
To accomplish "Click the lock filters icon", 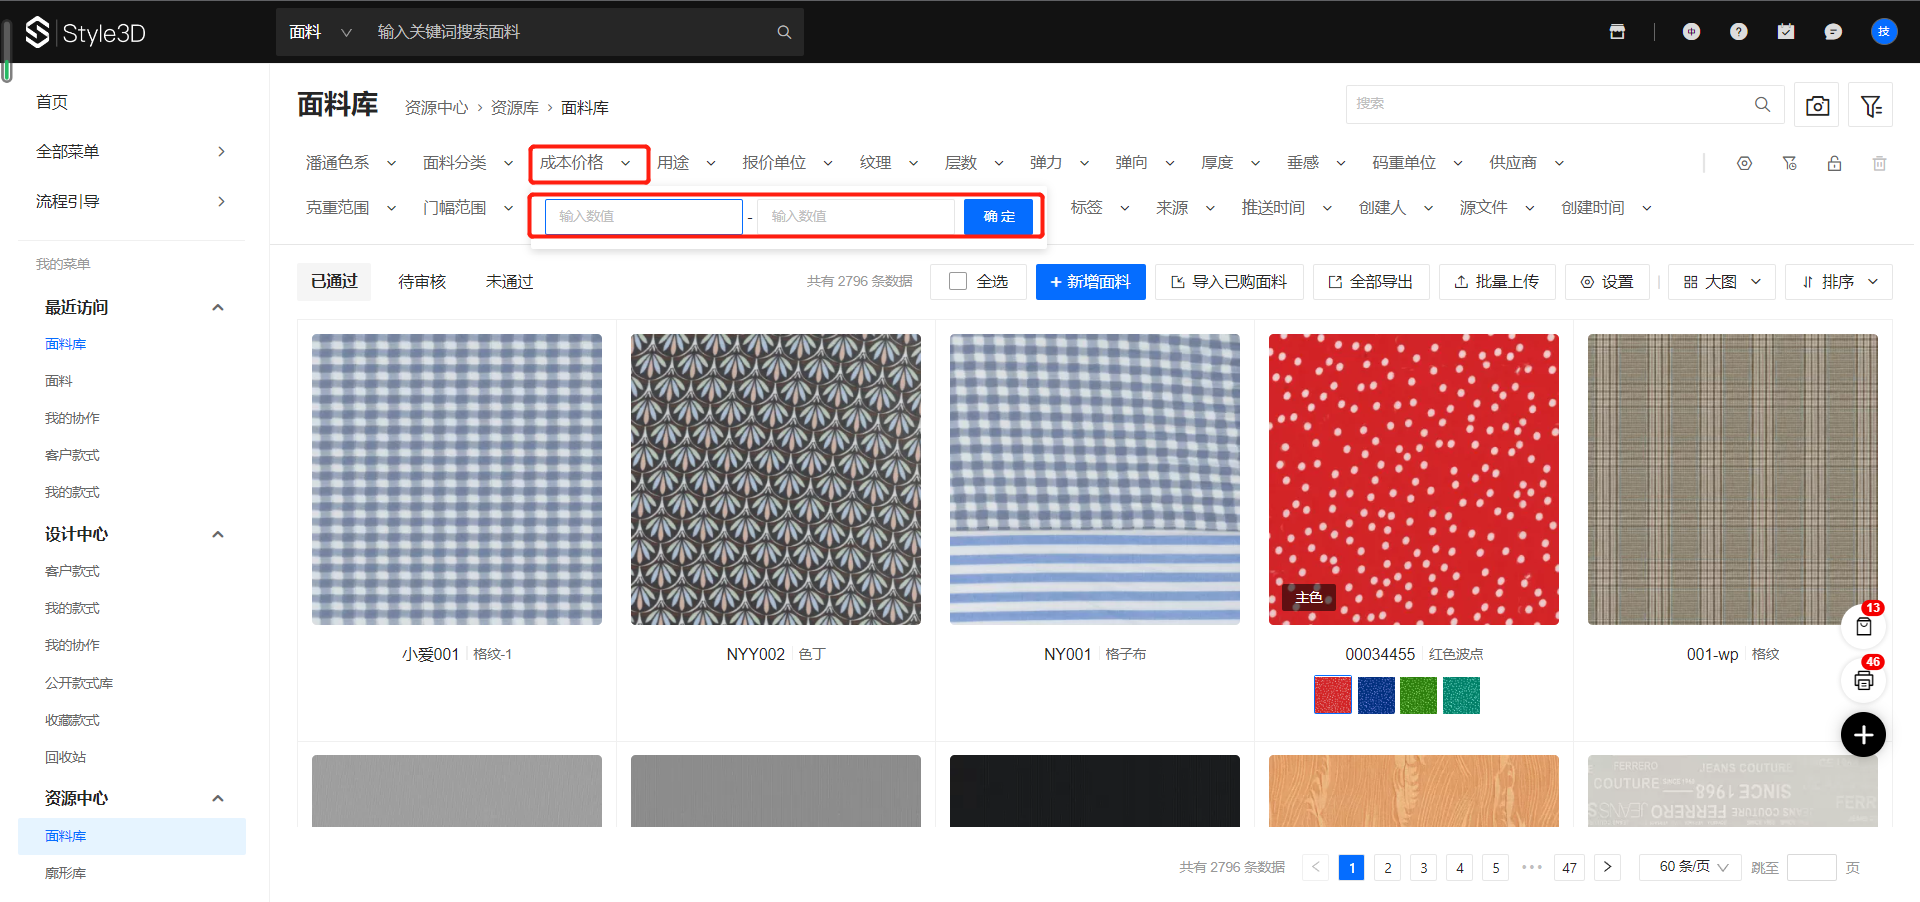I will pos(1834,163).
